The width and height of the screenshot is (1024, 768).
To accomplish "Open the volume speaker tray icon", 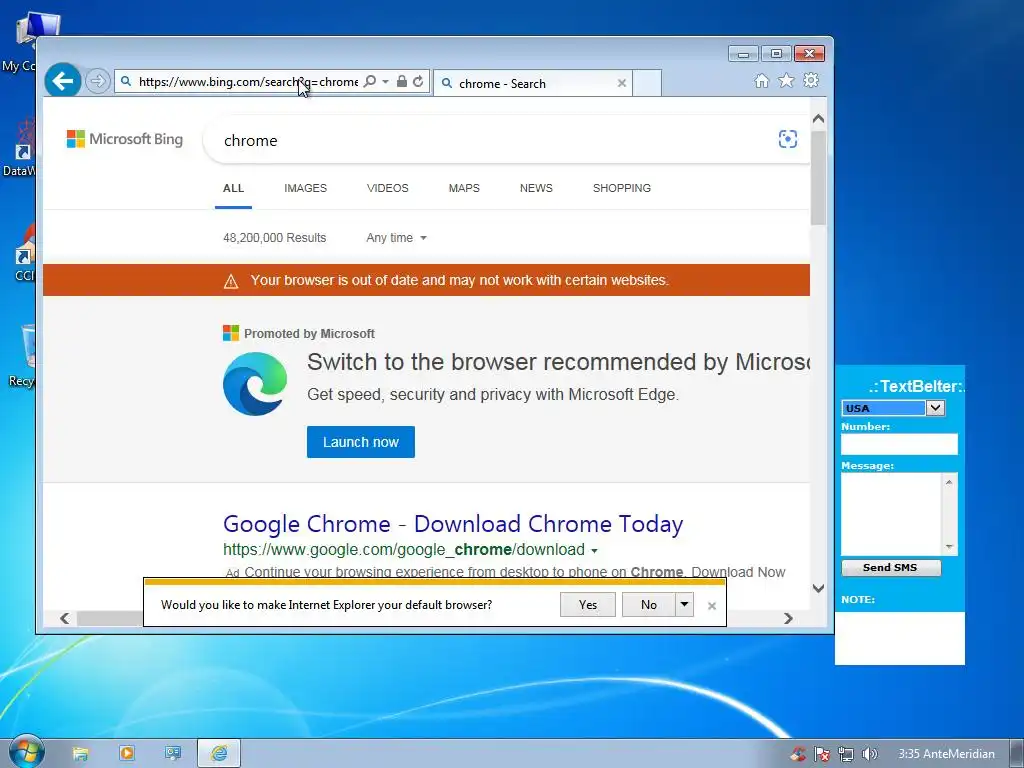I will [869, 754].
